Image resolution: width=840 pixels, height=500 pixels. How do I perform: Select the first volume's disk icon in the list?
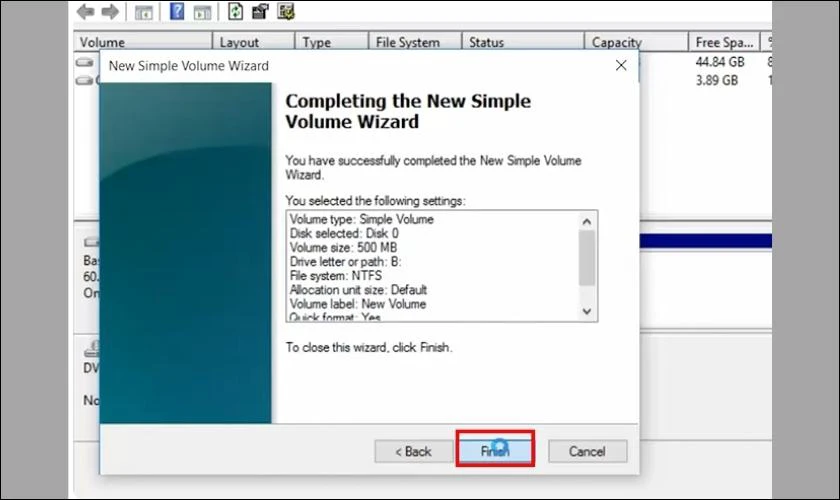coord(85,62)
